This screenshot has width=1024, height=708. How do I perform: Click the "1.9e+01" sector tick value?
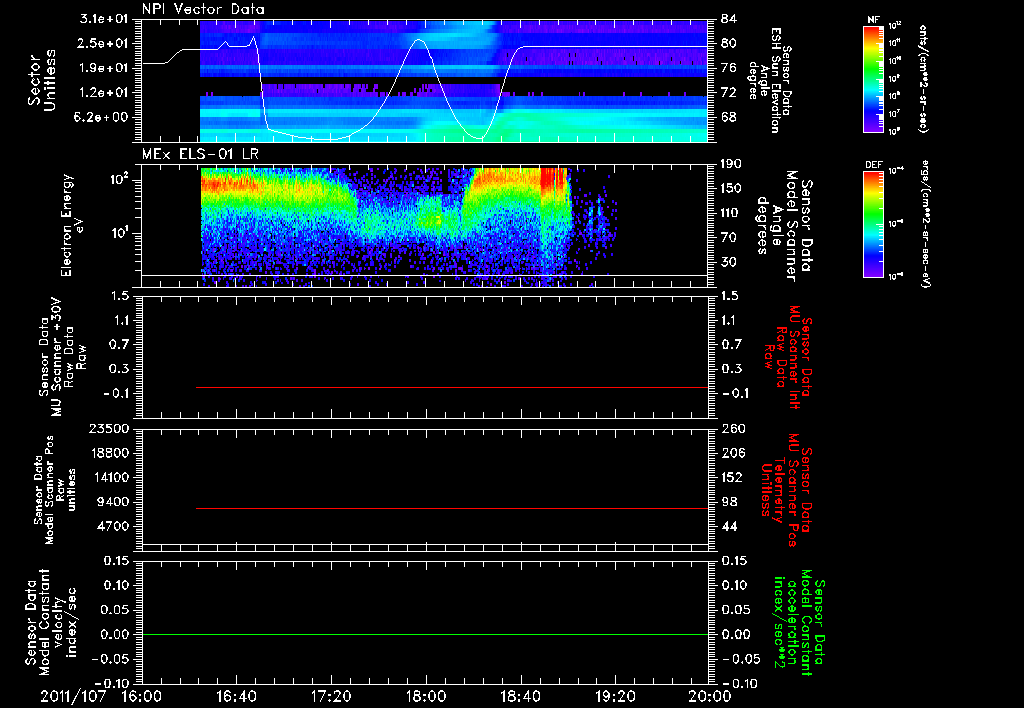pyautogui.click(x=104, y=68)
